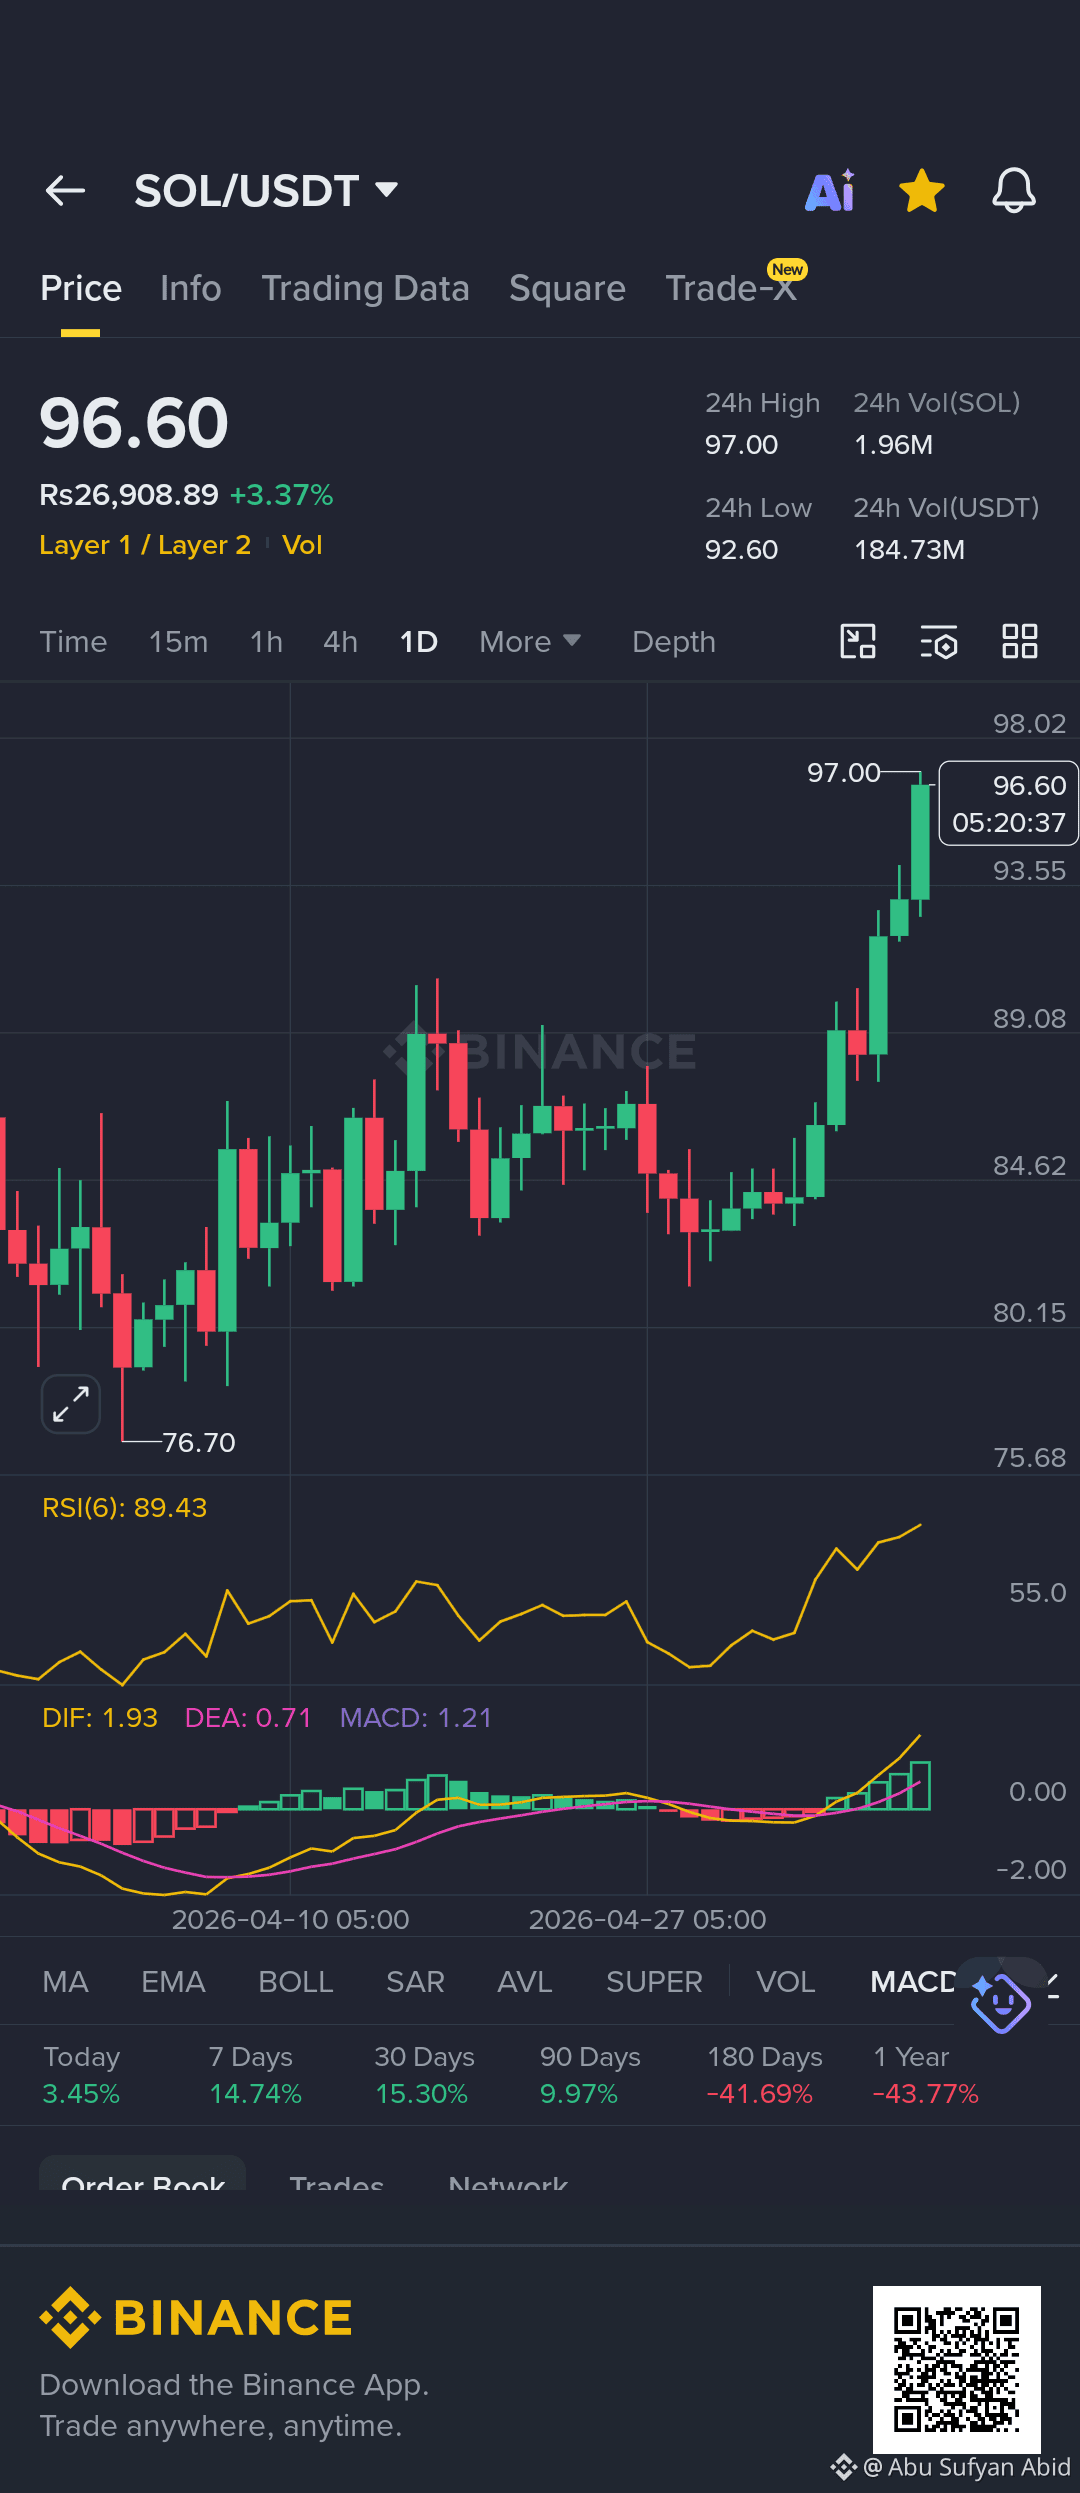Viewport: 1080px width, 2493px height.
Task: Tap the 24h Vol(SOL) 1.96M value
Action: pyautogui.click(x=893, y=444)
